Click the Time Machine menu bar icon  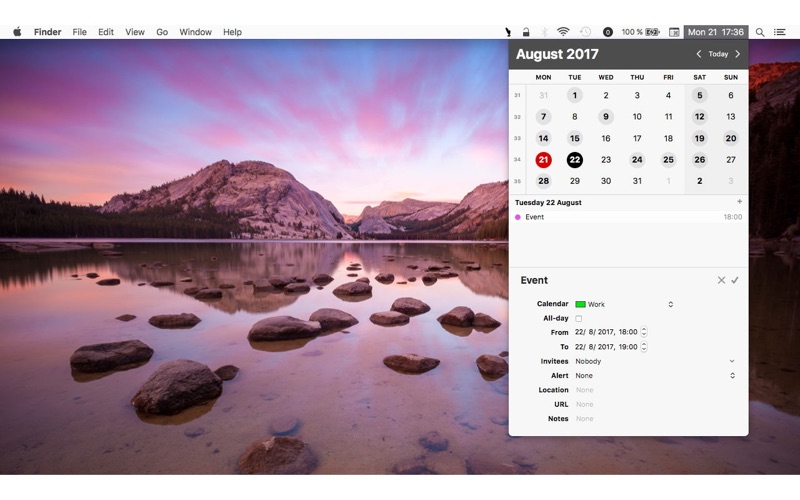pos(585,32)
